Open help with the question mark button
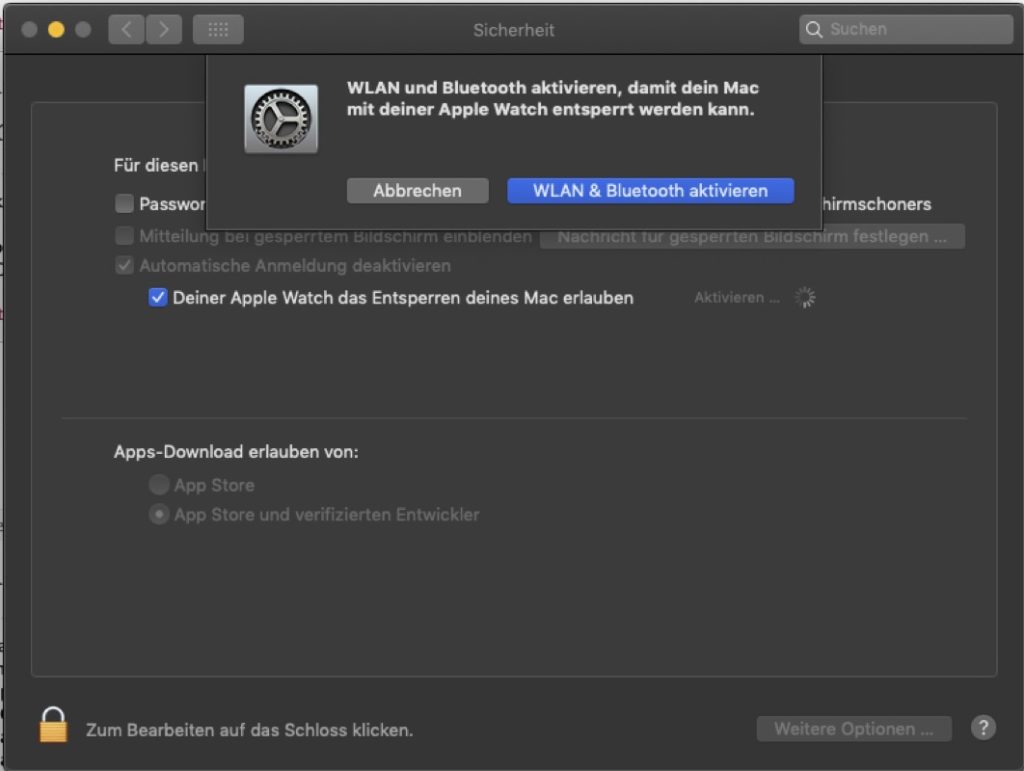 984,728
